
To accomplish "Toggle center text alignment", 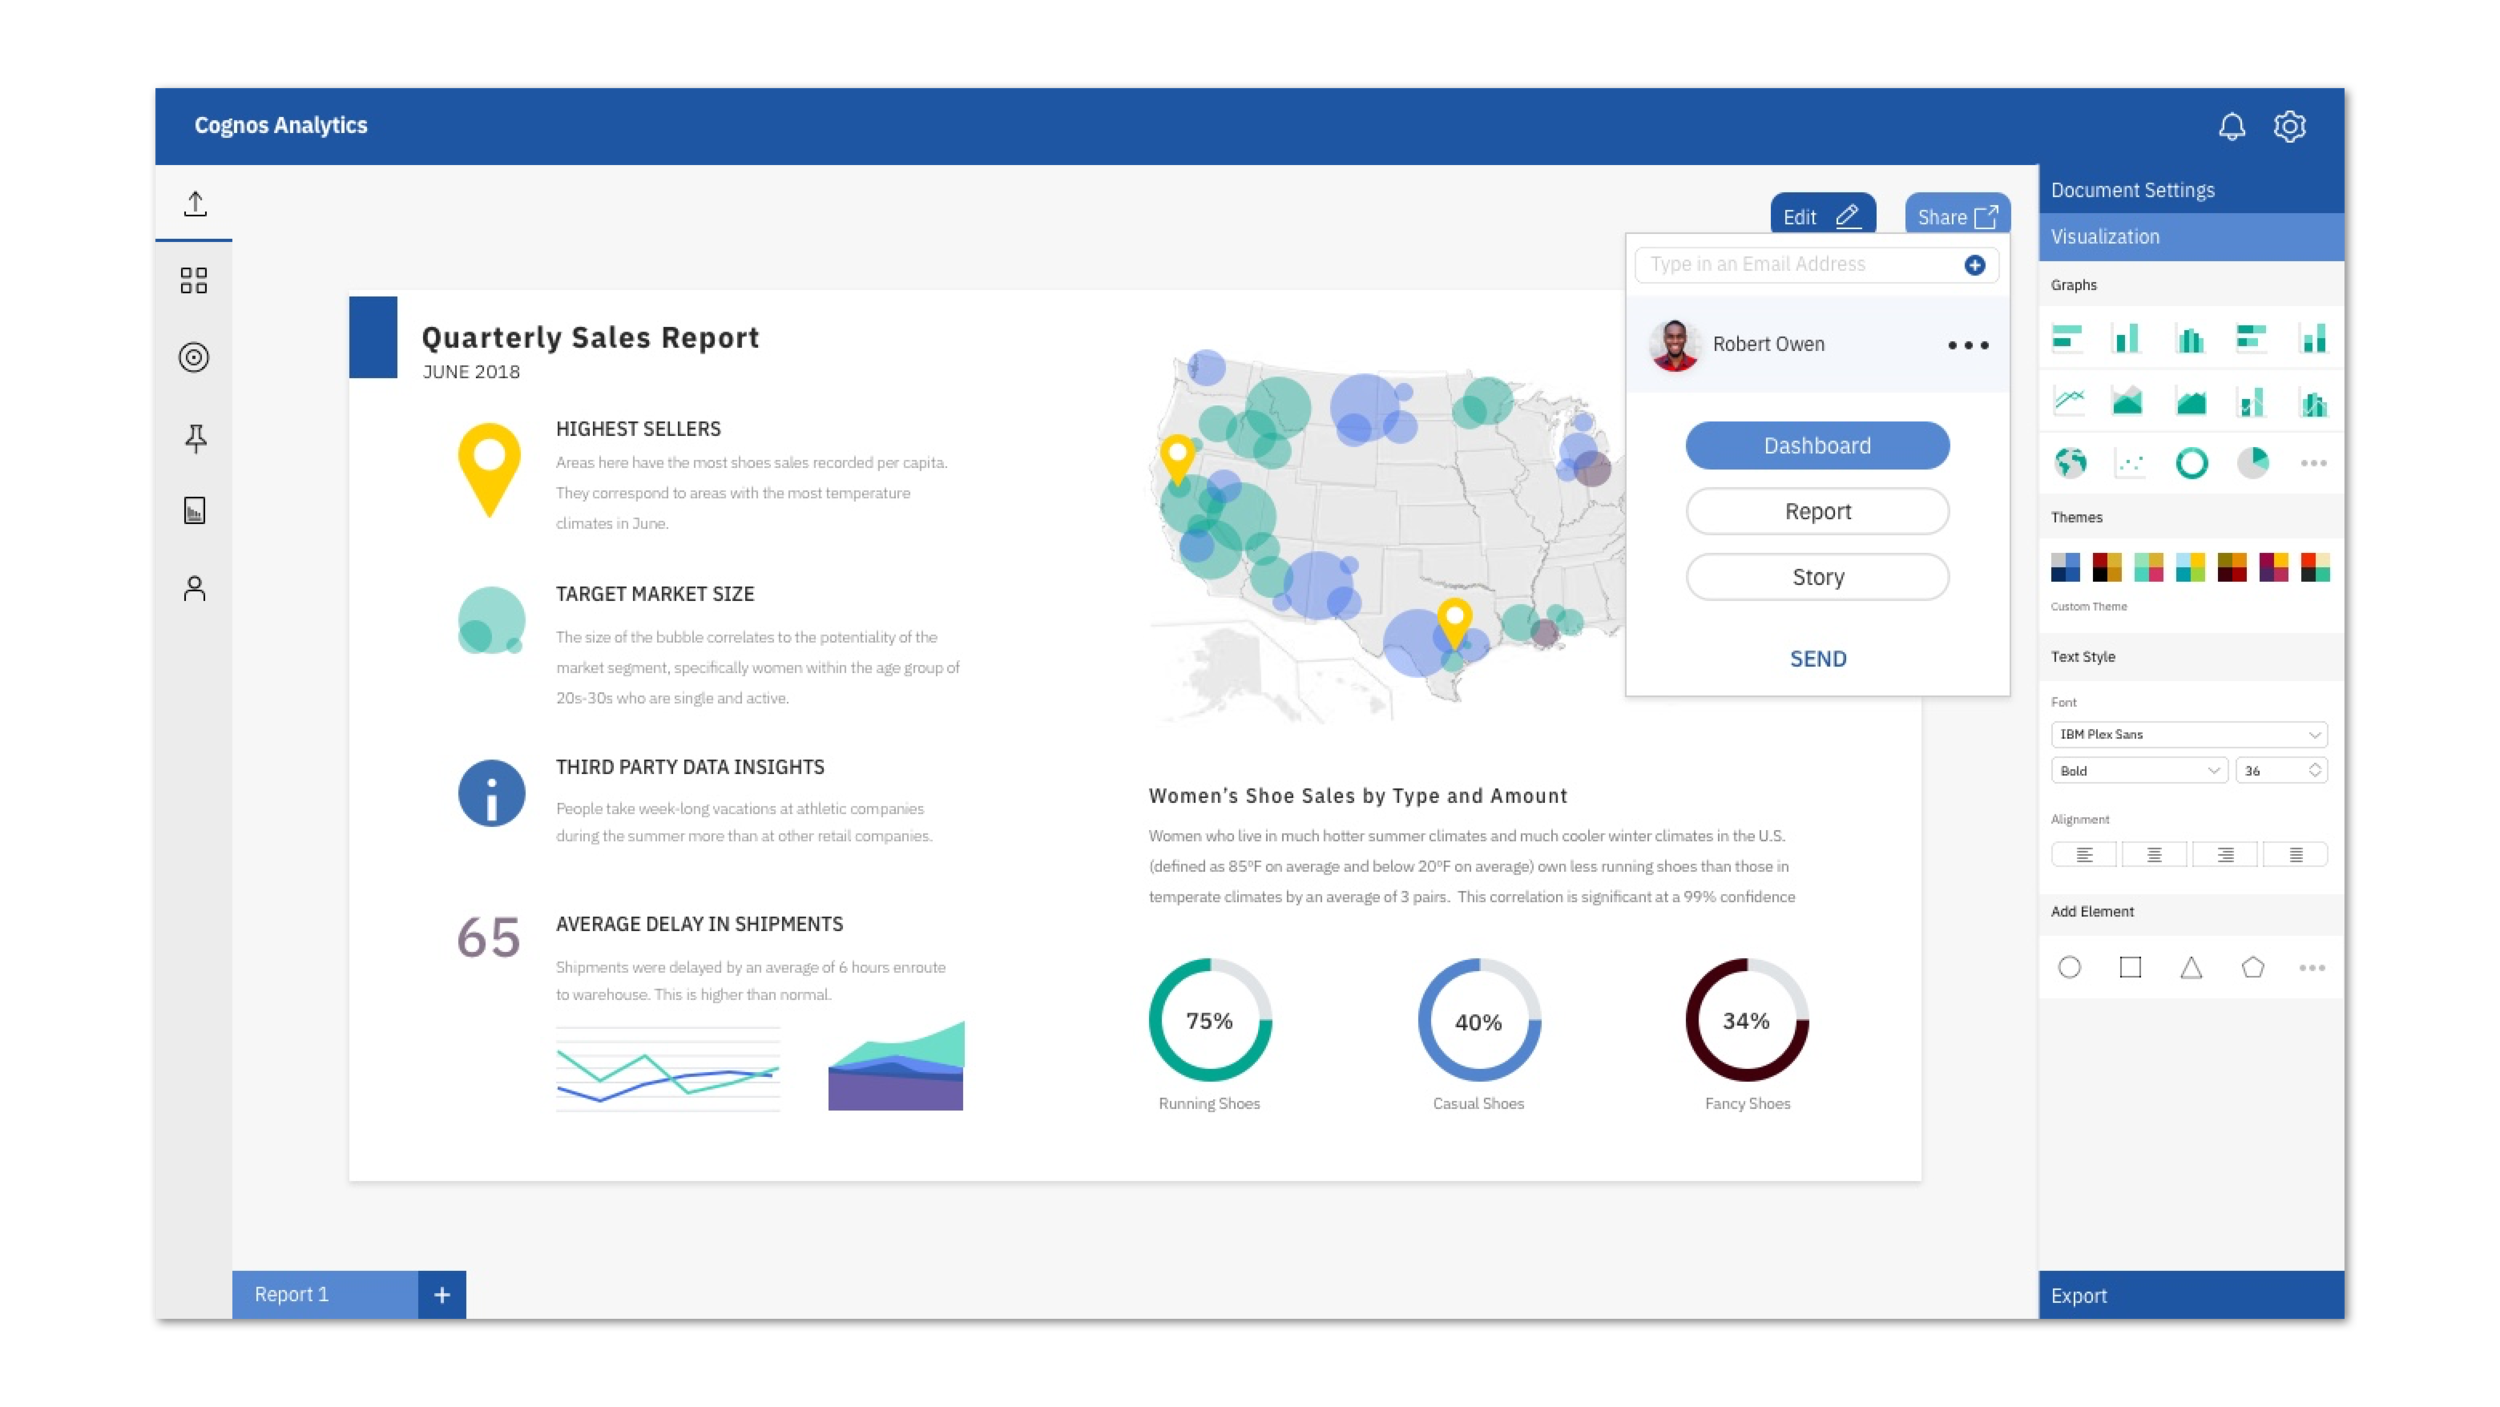I will (x=2154, y=855).
